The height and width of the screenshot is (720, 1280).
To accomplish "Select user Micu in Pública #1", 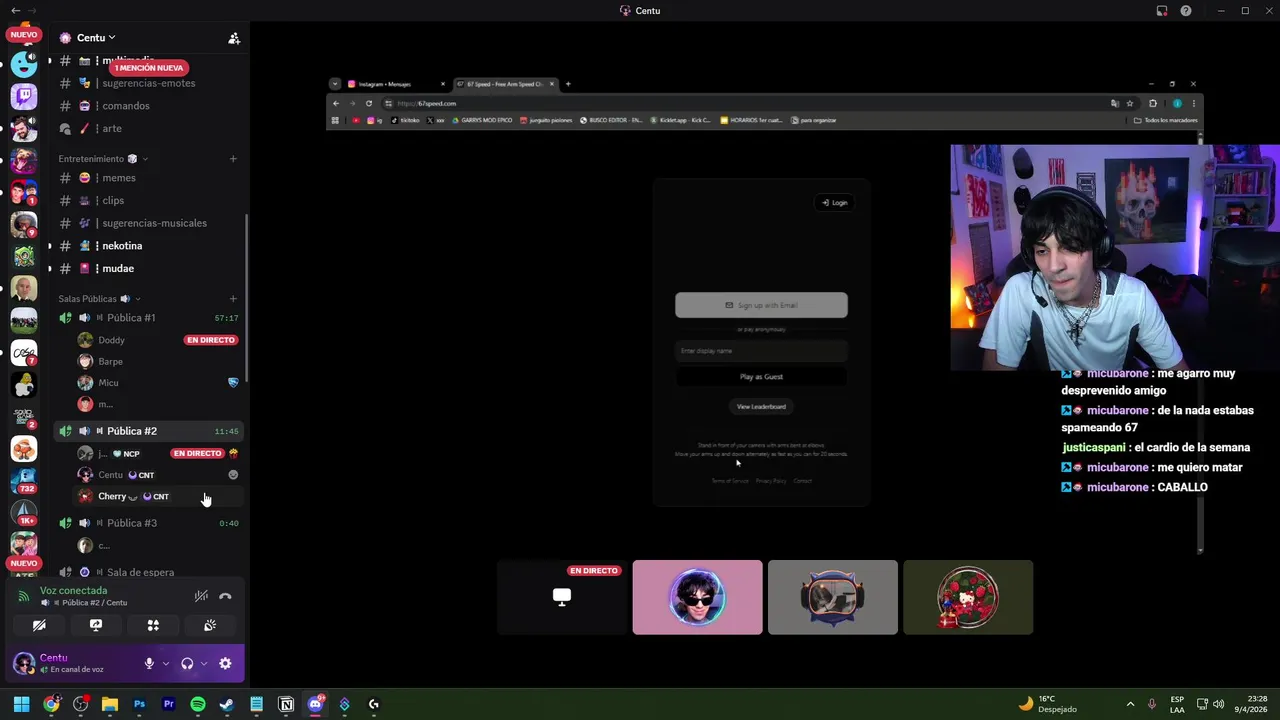I will (108, 383).
